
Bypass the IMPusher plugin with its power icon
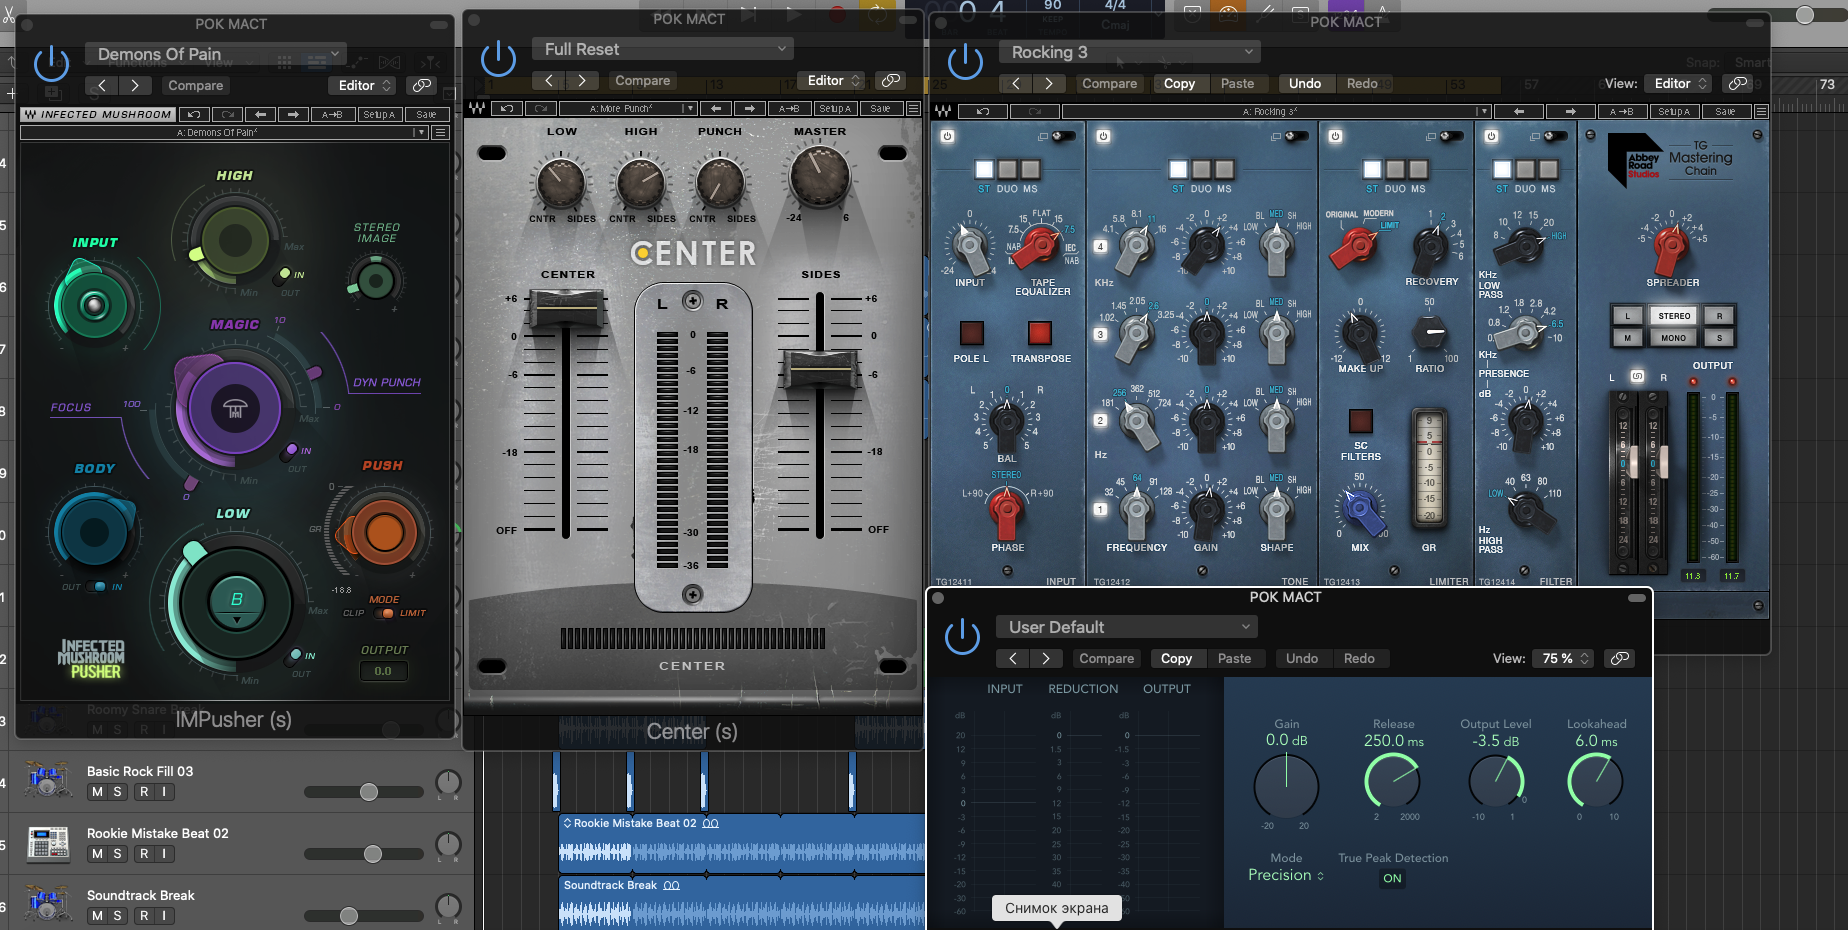(51, 64)
